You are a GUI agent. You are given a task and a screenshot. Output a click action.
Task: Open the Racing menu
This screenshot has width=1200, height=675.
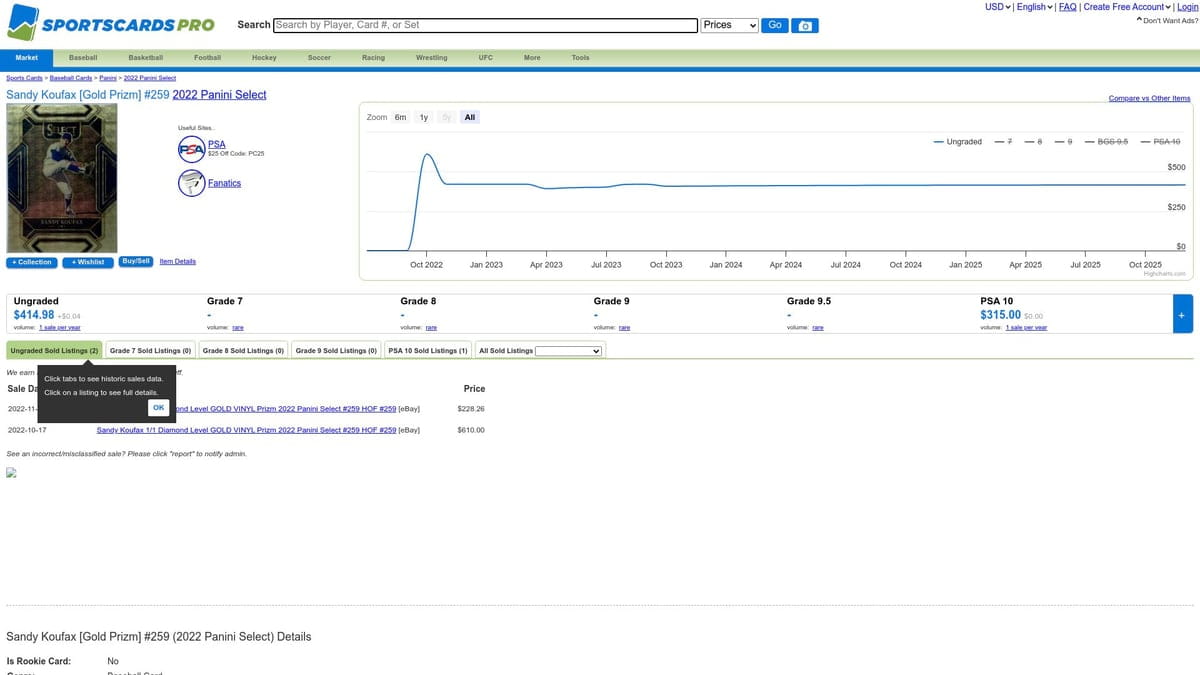click(373, 58)
